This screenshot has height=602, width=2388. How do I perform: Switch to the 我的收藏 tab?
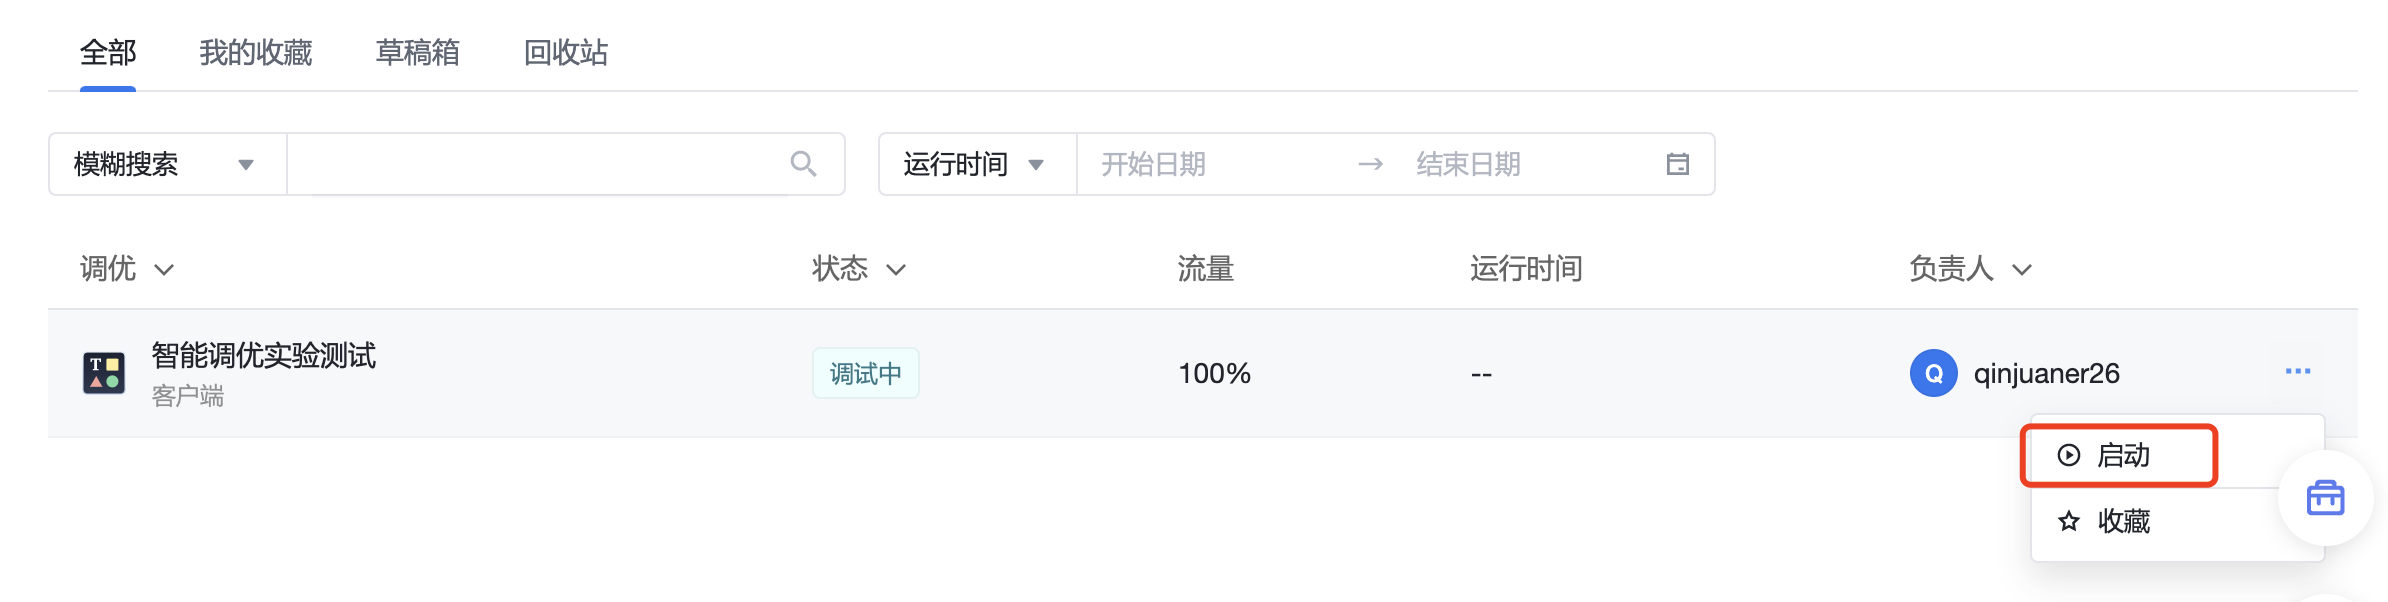click(255, 52)
